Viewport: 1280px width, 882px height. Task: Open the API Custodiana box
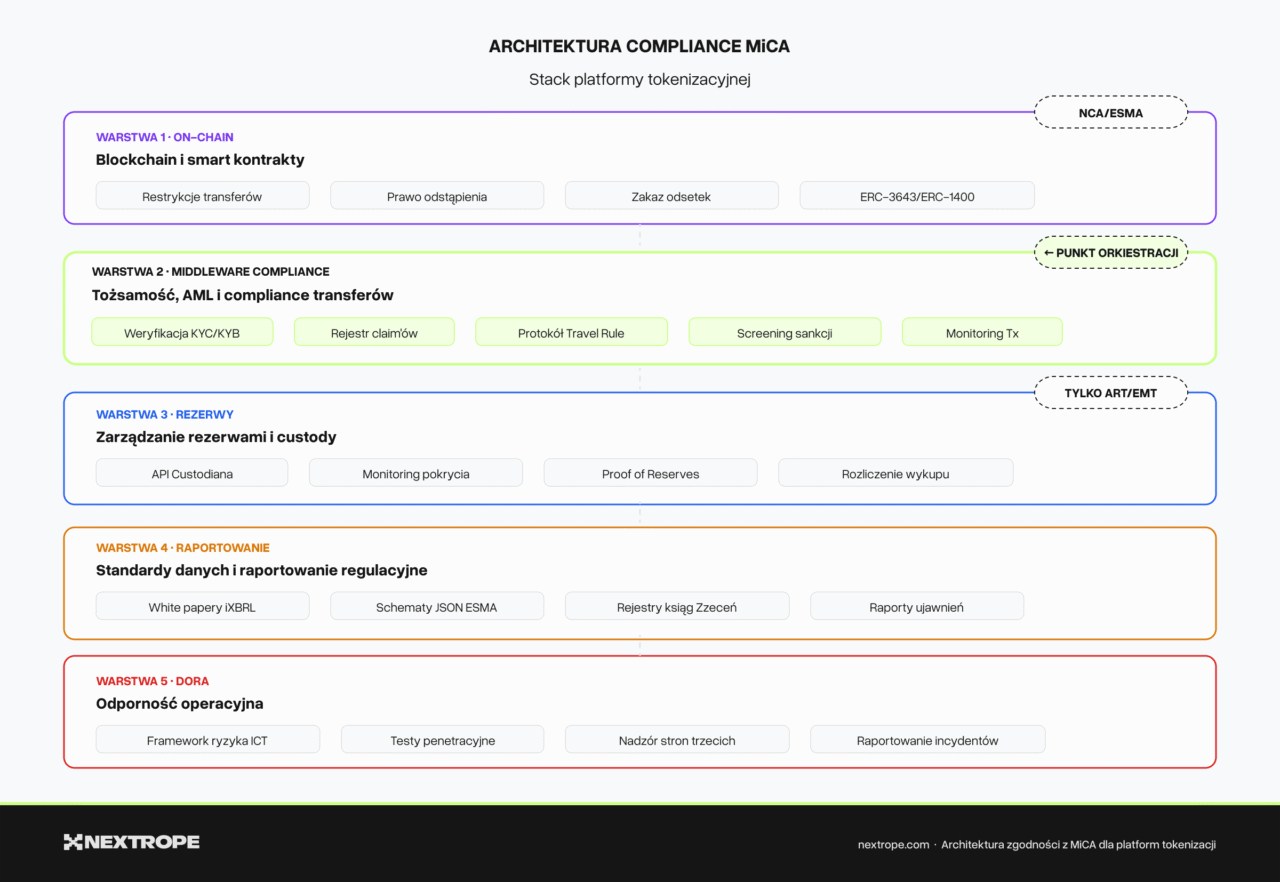pos(192,473)
